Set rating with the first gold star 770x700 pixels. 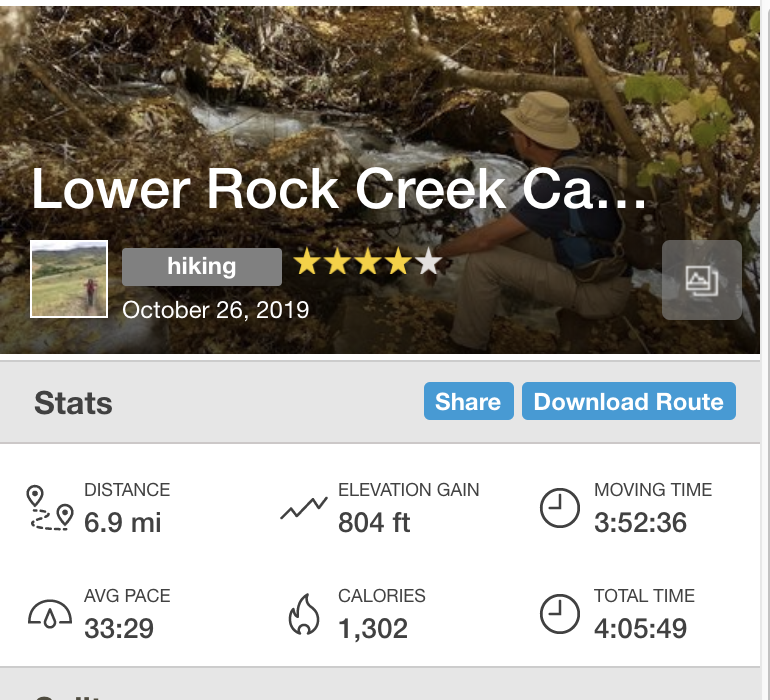(306, 263)
